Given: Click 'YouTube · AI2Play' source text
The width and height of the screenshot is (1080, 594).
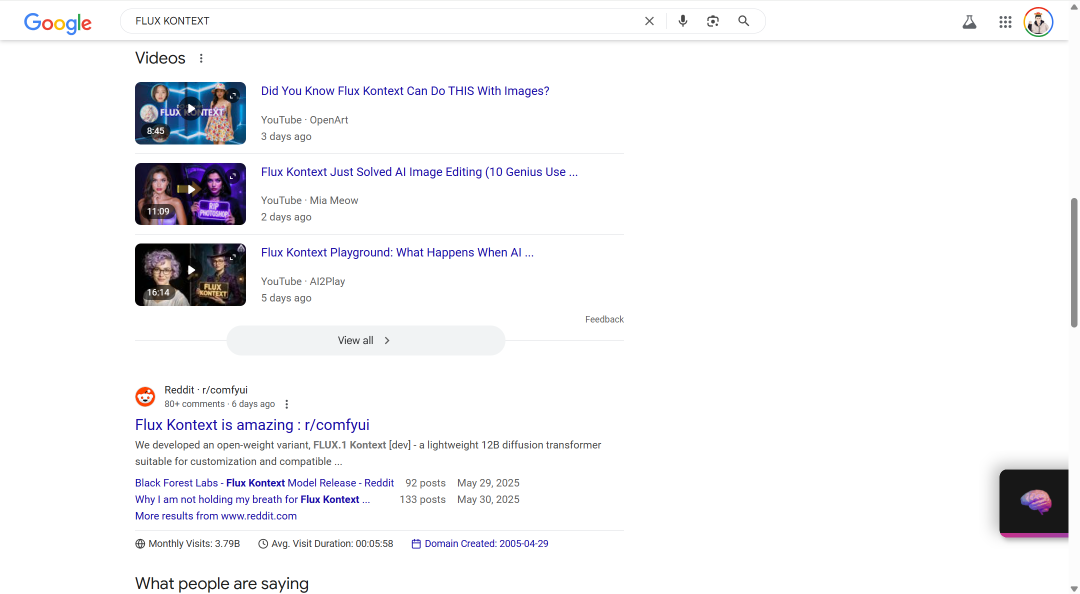Looking at the screenshot, I should [303, 281].
